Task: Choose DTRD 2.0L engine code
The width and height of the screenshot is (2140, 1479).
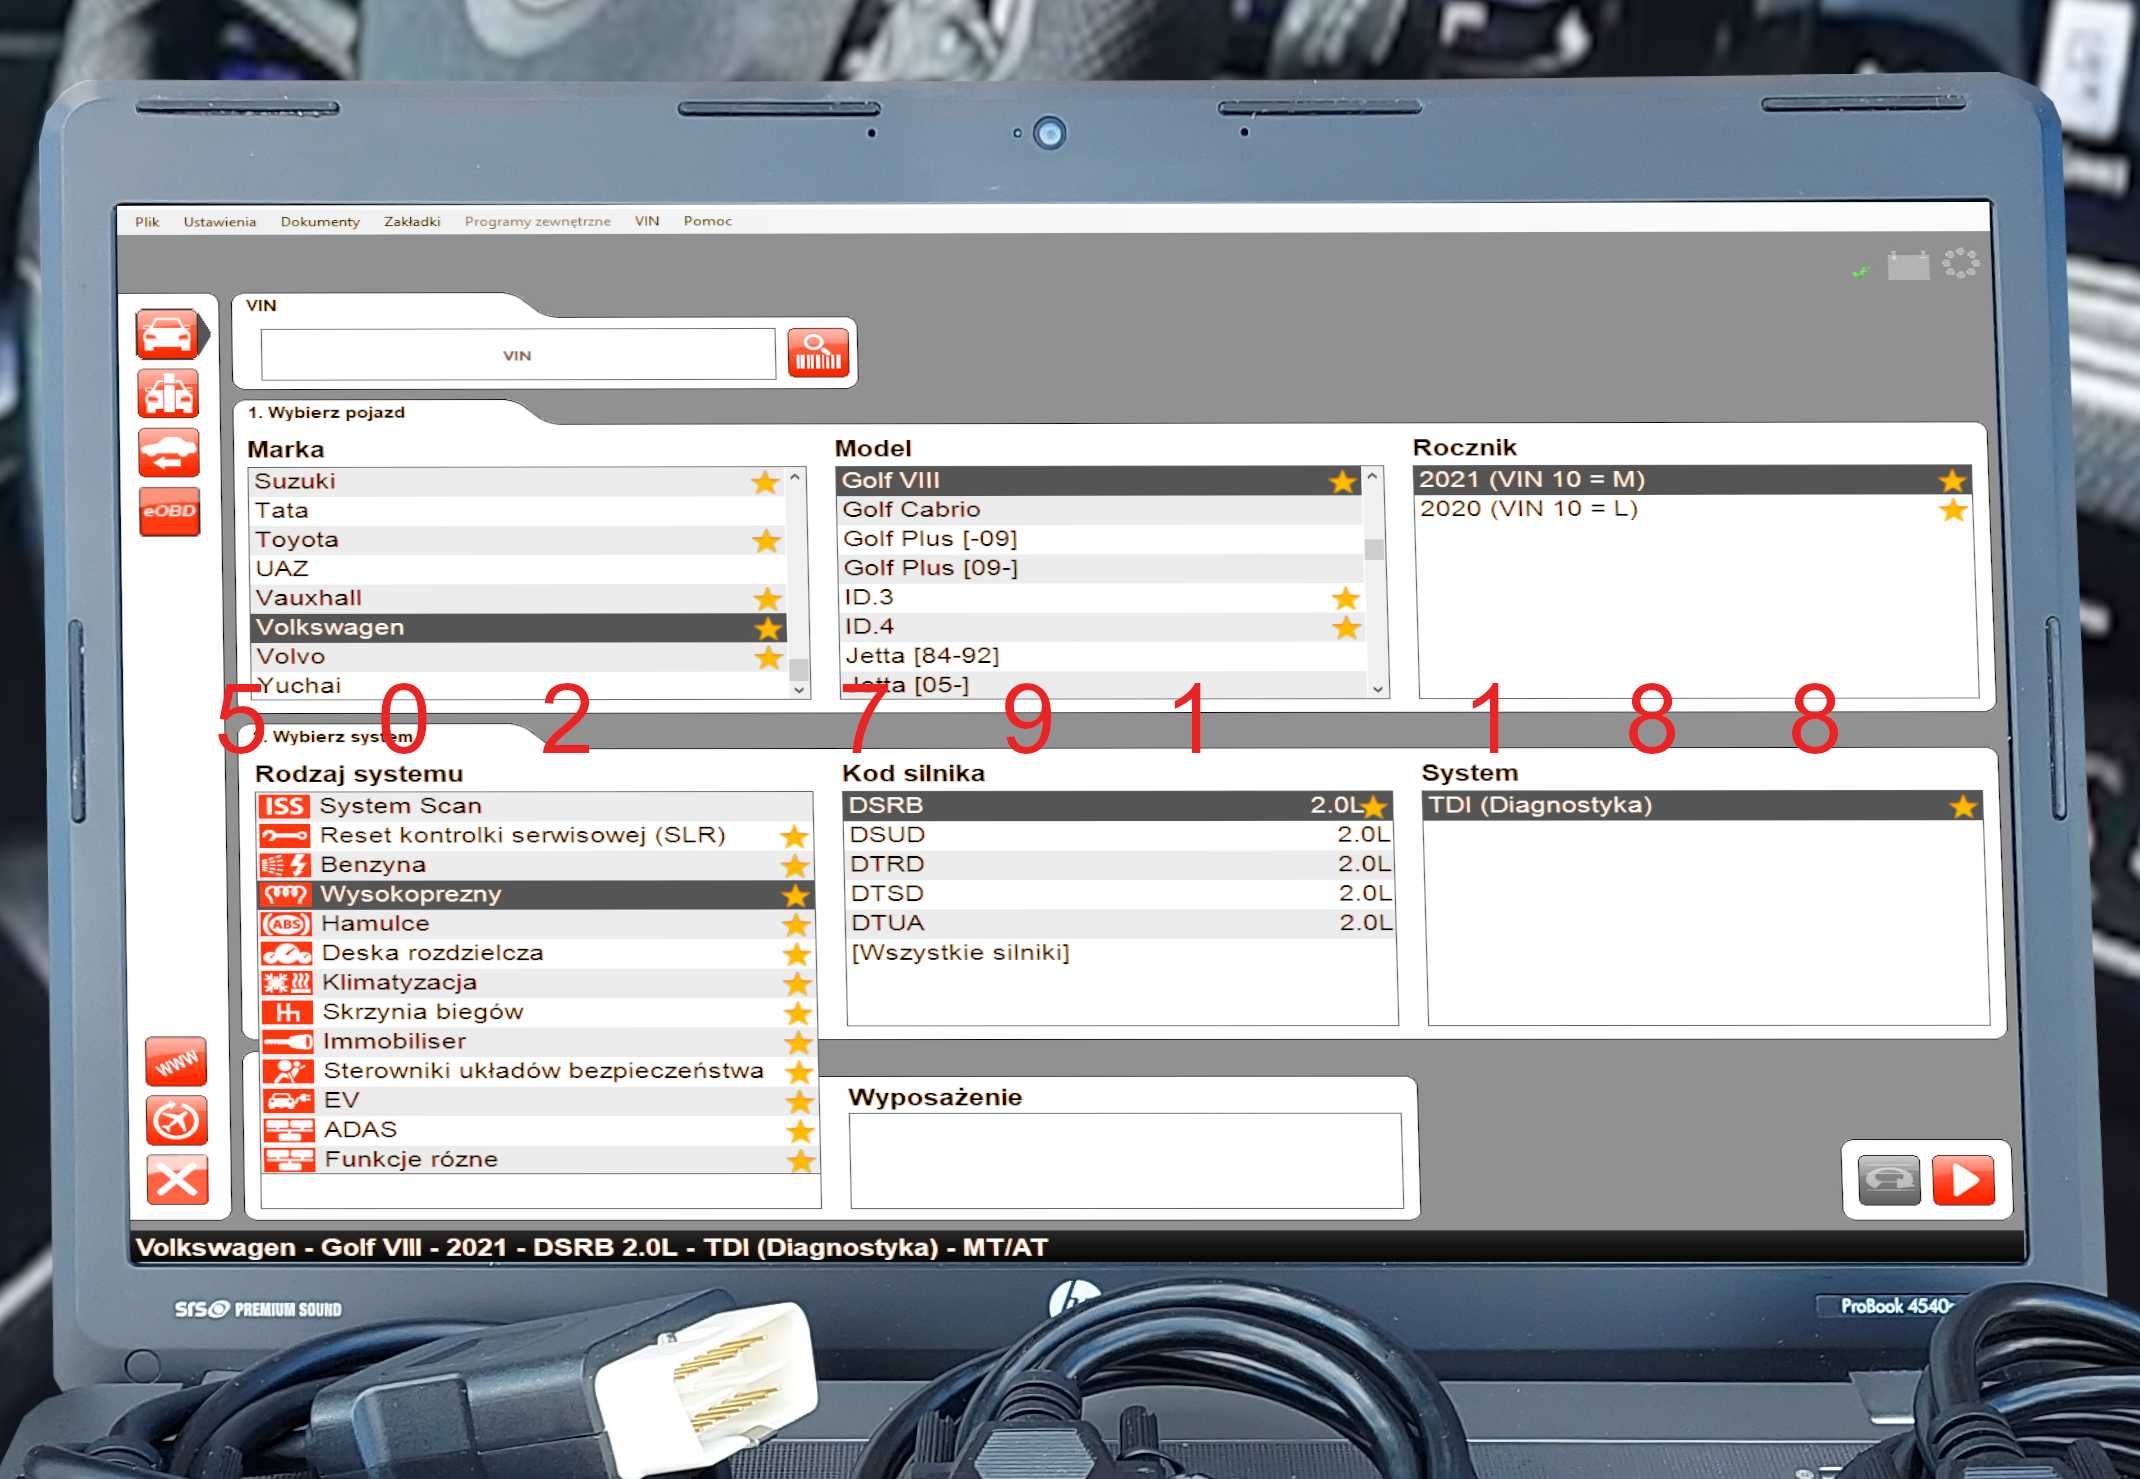Action: pos(1120,864)
